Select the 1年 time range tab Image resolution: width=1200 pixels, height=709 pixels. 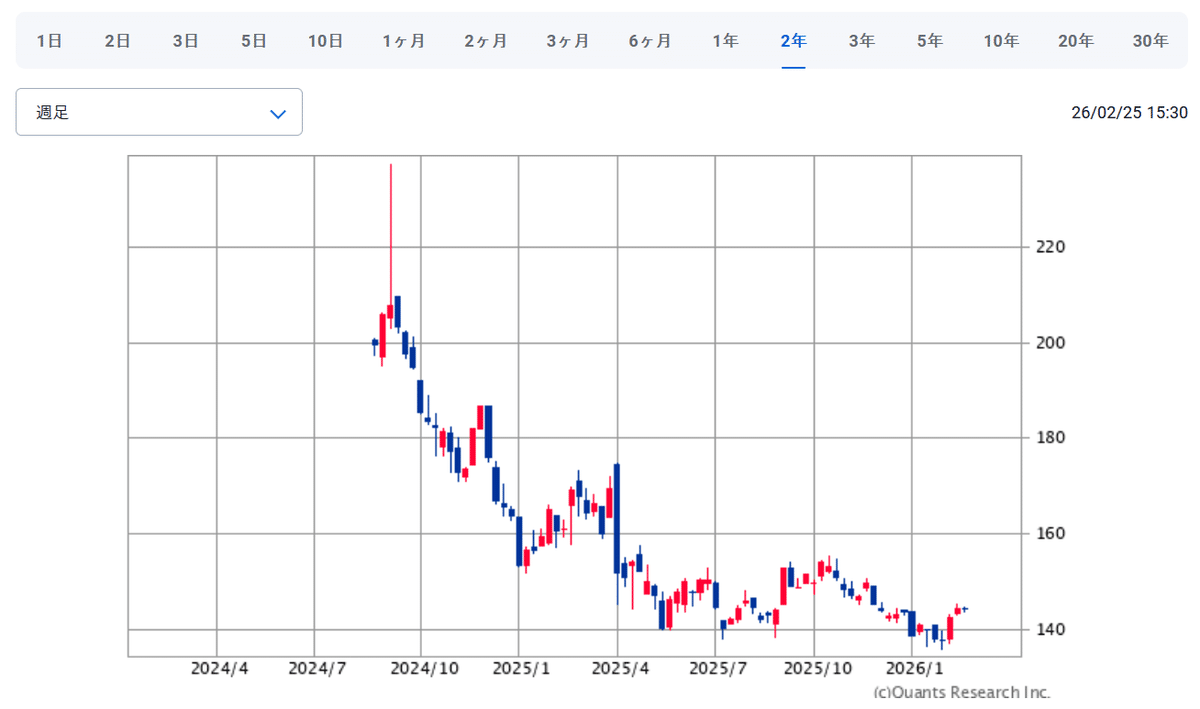(x=726, y=41)
